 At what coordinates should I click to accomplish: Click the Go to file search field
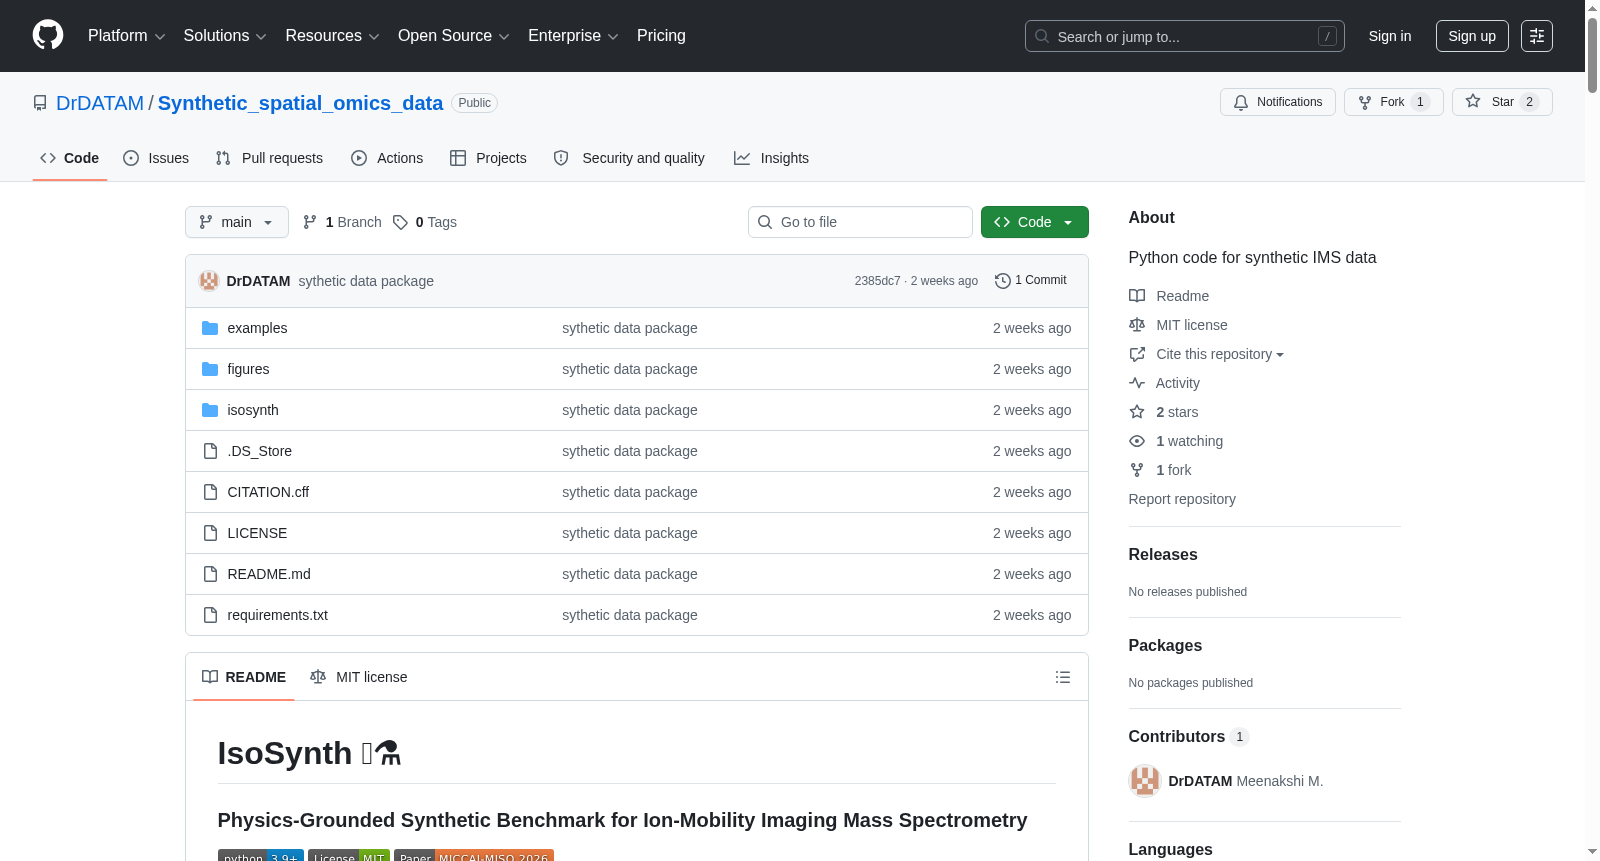click(x=860, y=222)
